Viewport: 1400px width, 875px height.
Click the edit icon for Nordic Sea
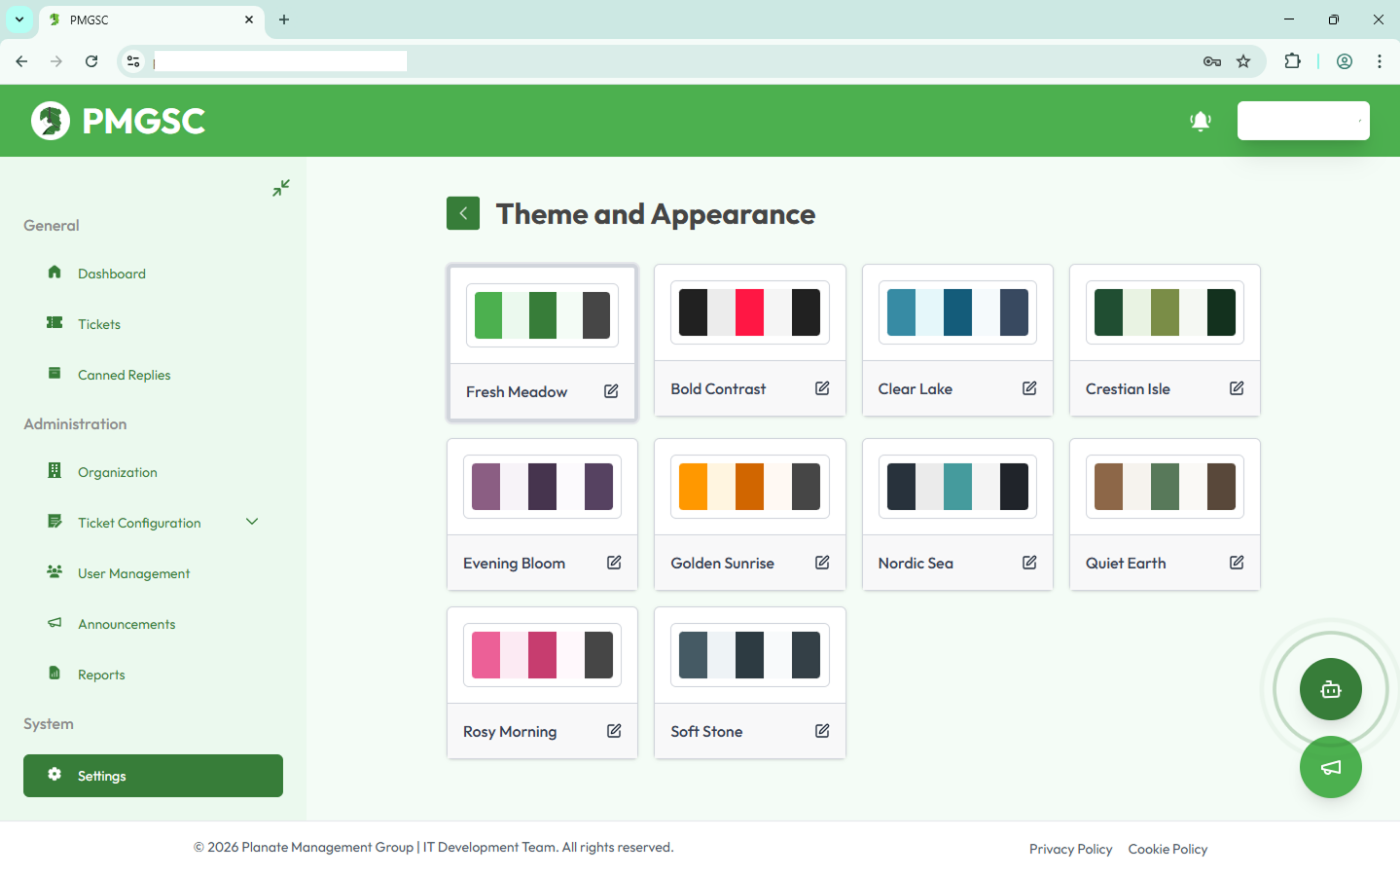(1029, 562)
